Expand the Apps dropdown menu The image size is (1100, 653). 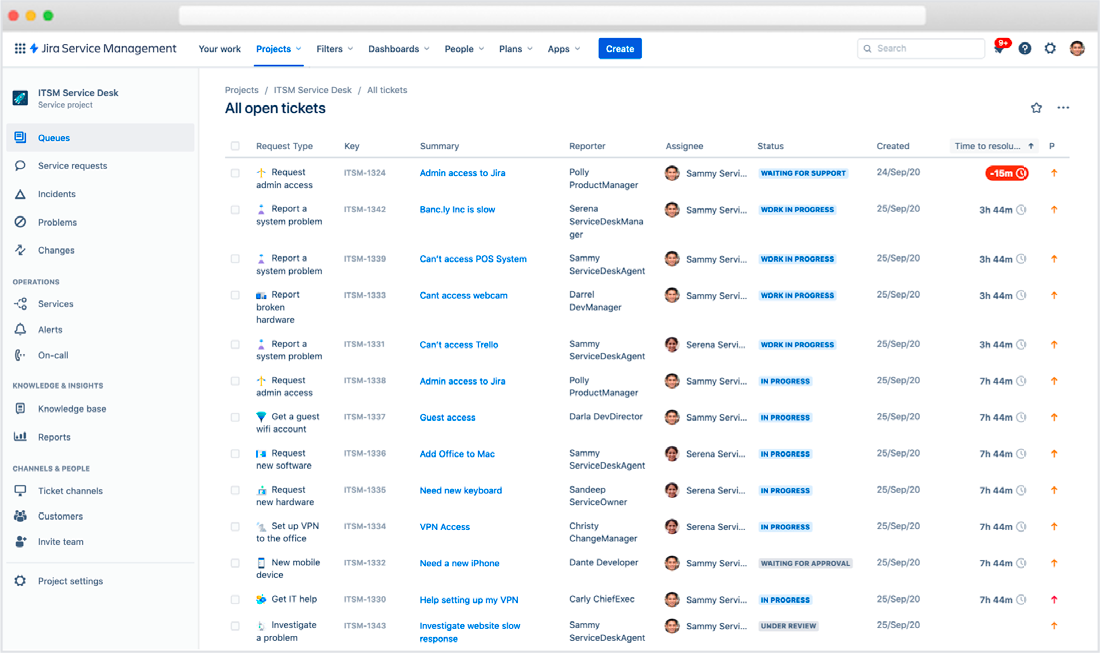point(564,48)
